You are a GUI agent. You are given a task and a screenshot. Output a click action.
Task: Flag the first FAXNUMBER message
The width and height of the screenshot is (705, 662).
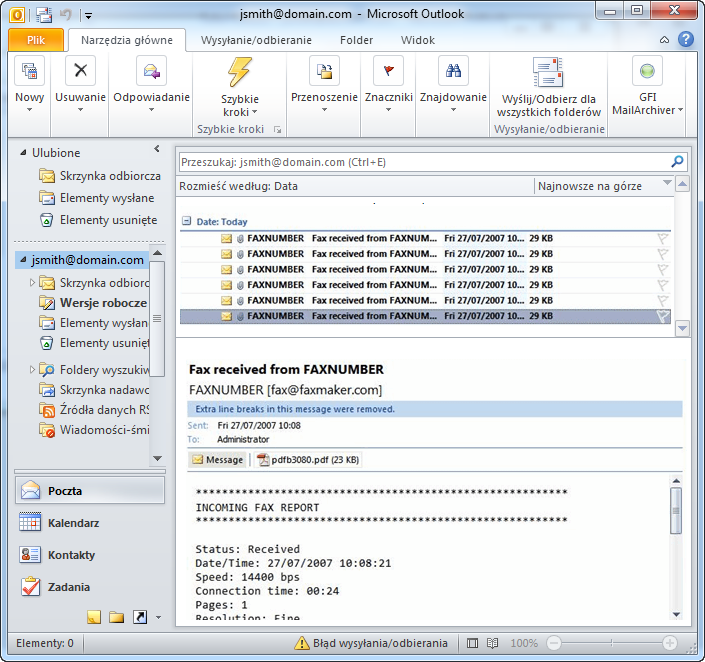point(663,238)
